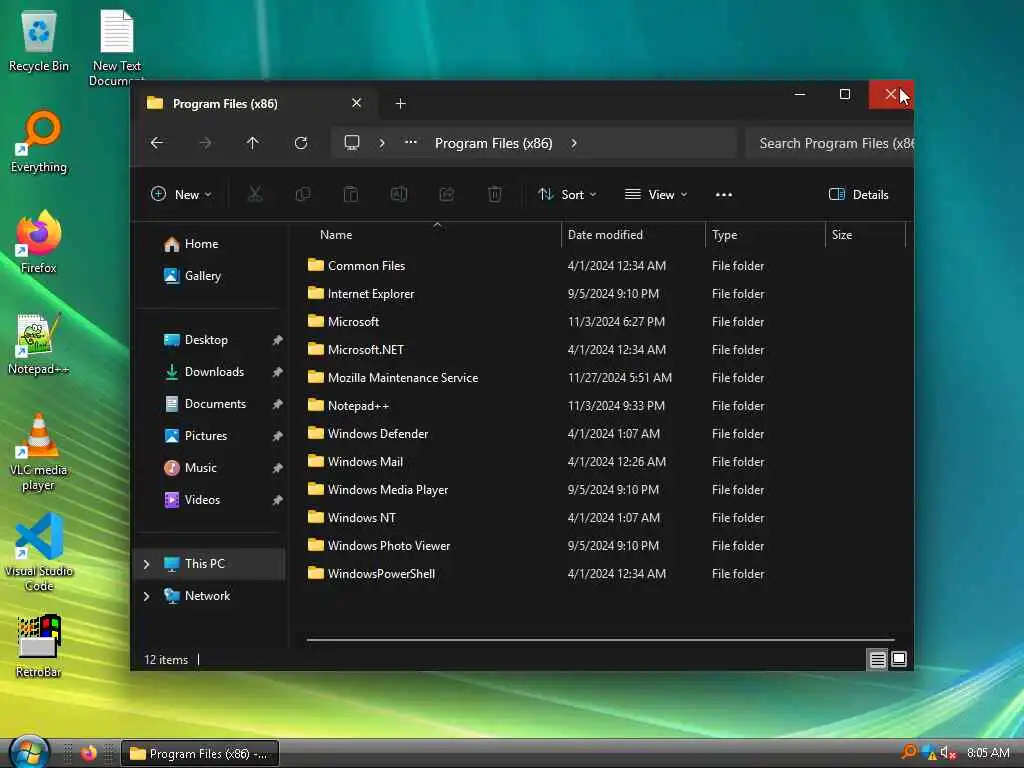Viewport: 1024px width, 768px height.
Task: Select the Recycle Bin desktop icon
Action: 39,41
